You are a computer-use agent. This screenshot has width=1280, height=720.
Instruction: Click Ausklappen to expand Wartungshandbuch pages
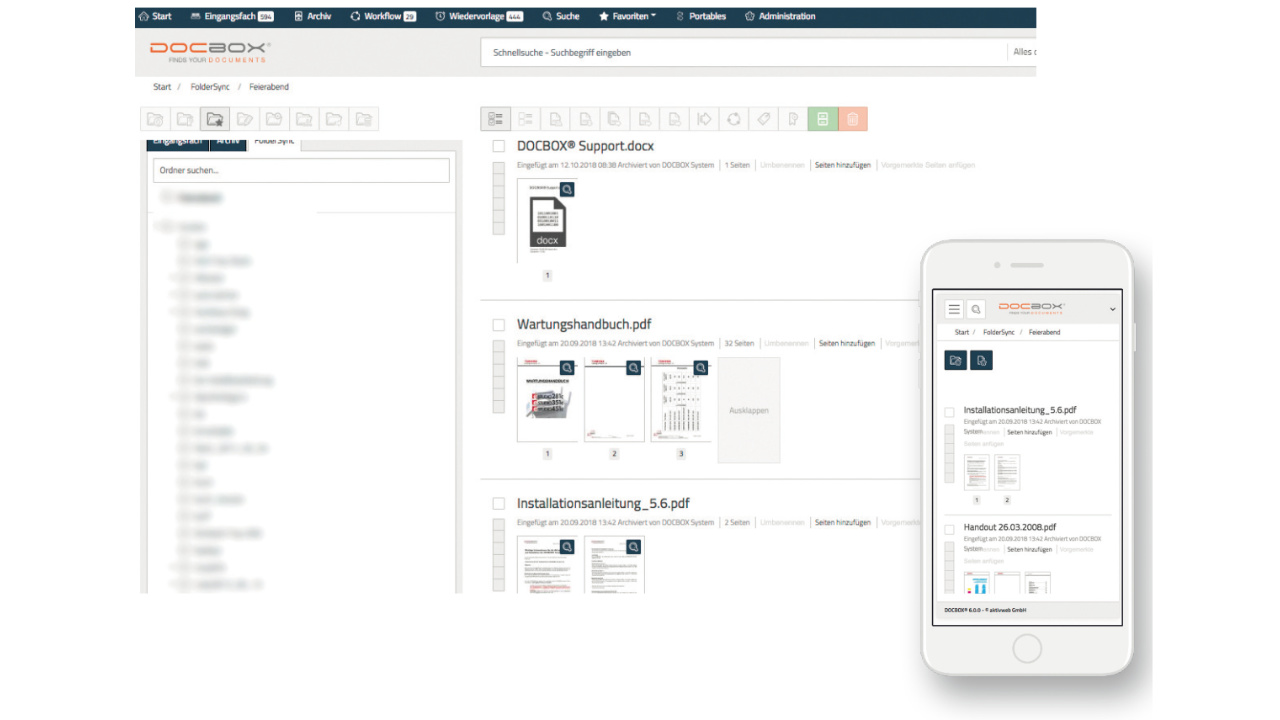pyautogui.click(x=749, y=410)
